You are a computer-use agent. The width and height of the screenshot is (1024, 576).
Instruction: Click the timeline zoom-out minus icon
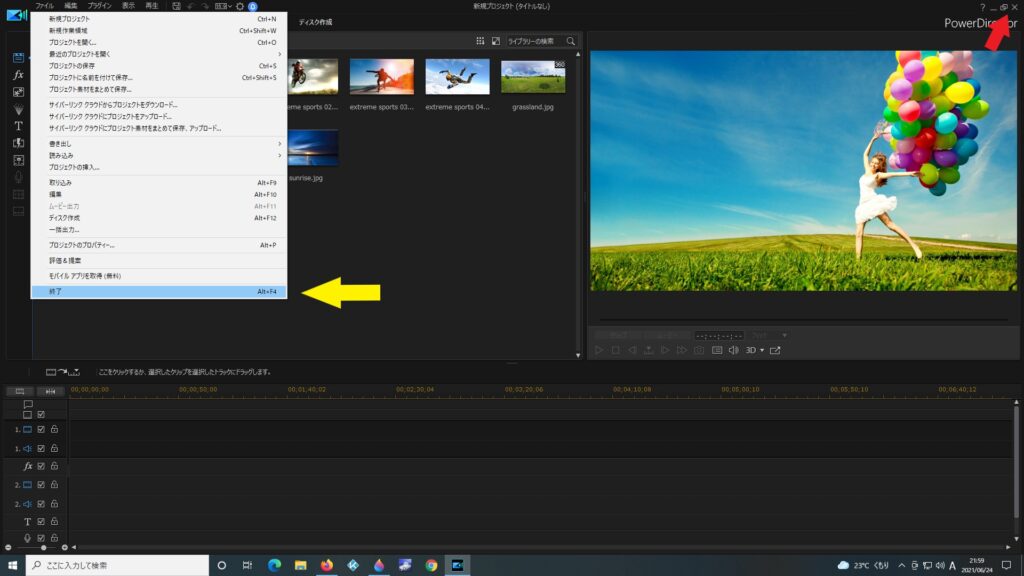click(8, 547)
